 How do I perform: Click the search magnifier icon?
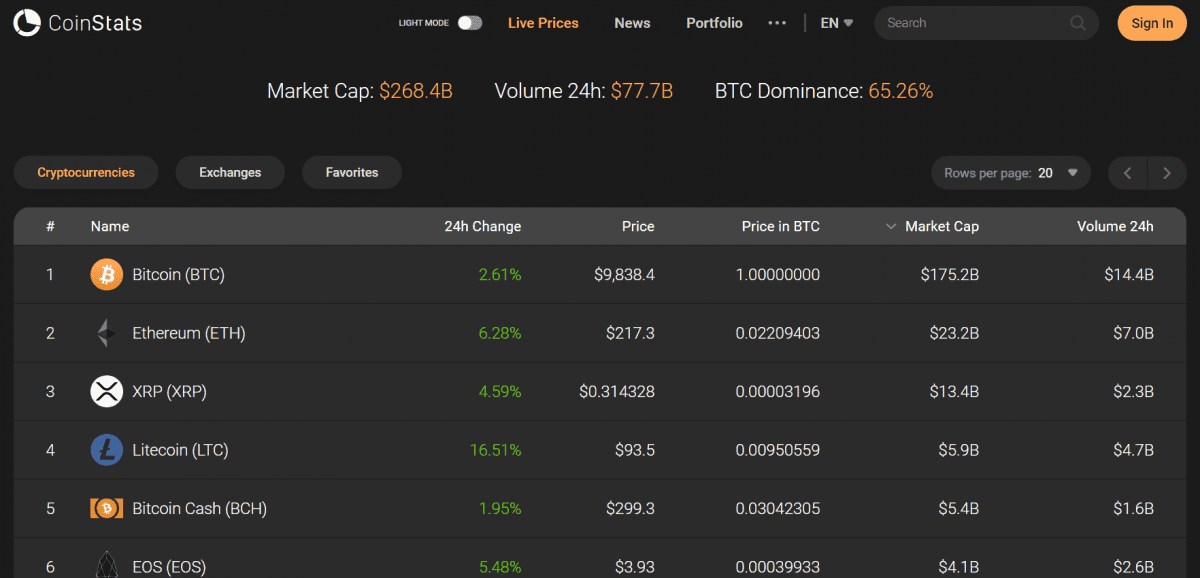pyautogui.click(x=1078, y=23)
